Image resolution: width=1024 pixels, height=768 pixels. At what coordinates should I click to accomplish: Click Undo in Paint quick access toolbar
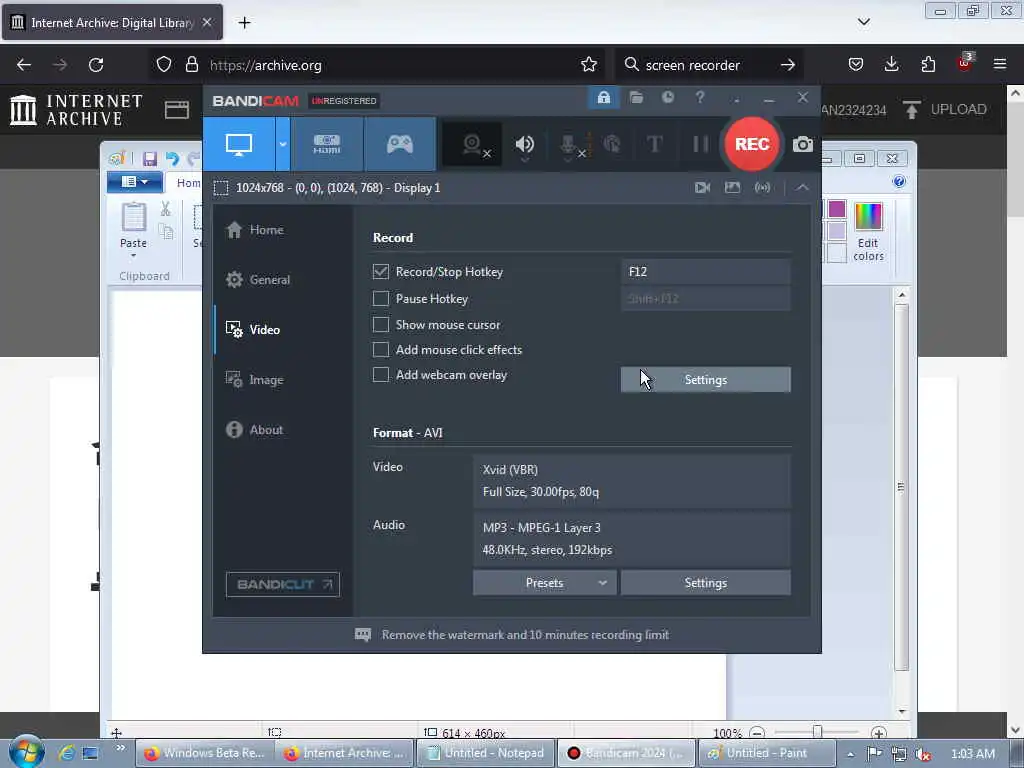tap(172, 159)
